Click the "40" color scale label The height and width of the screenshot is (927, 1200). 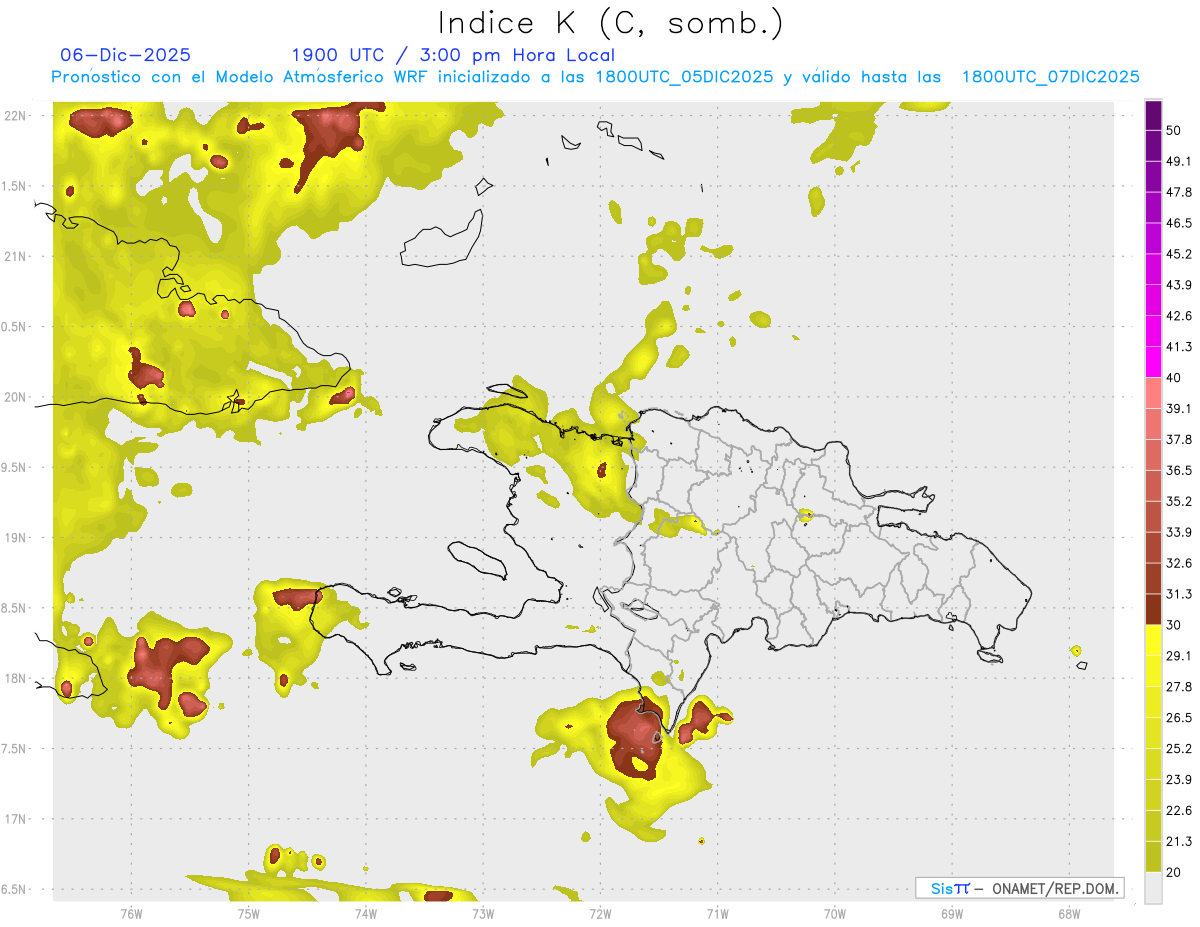pos(1175,378)
